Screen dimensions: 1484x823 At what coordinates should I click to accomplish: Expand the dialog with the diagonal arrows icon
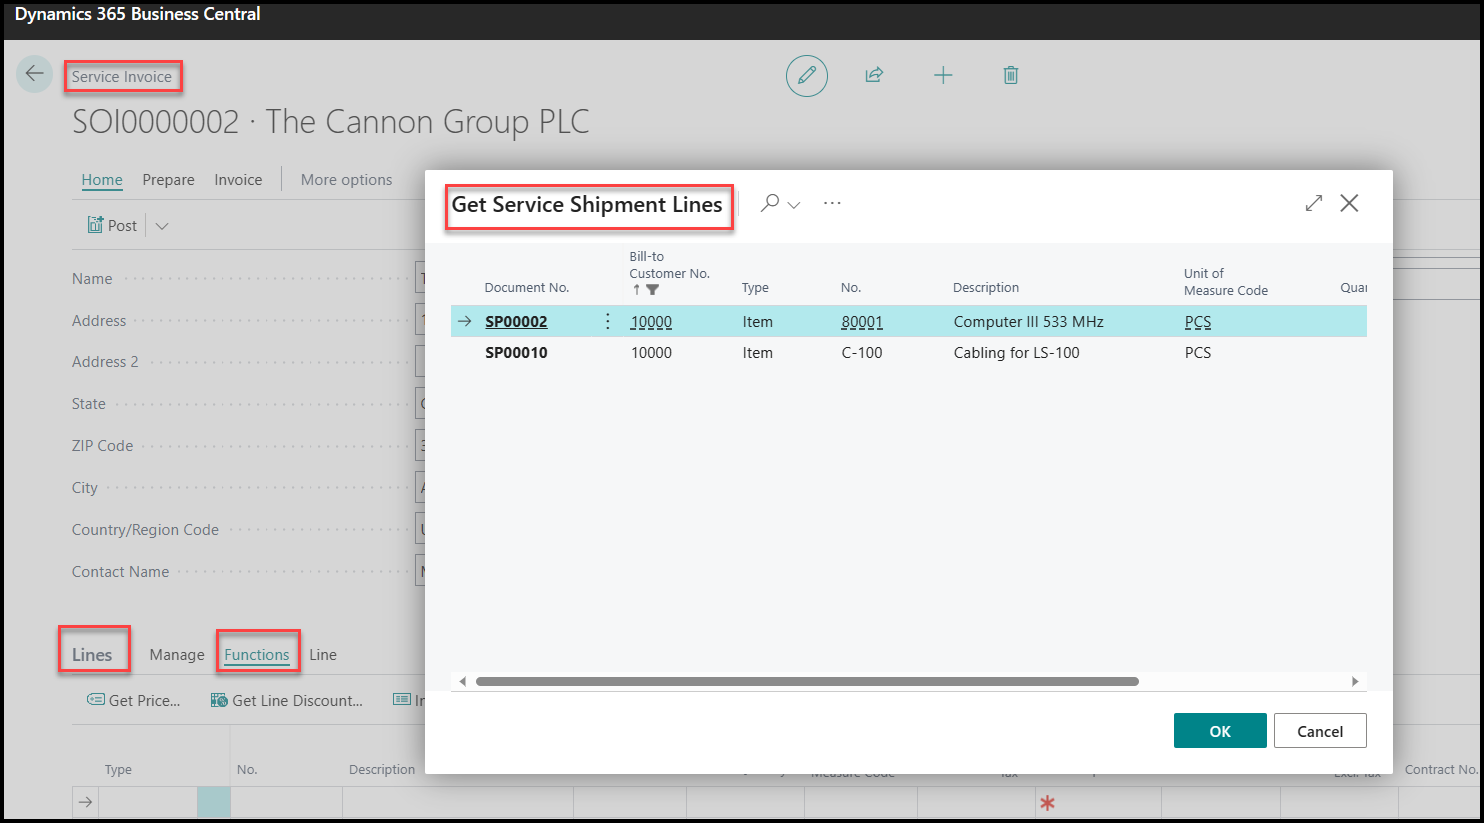[1314, 203]
